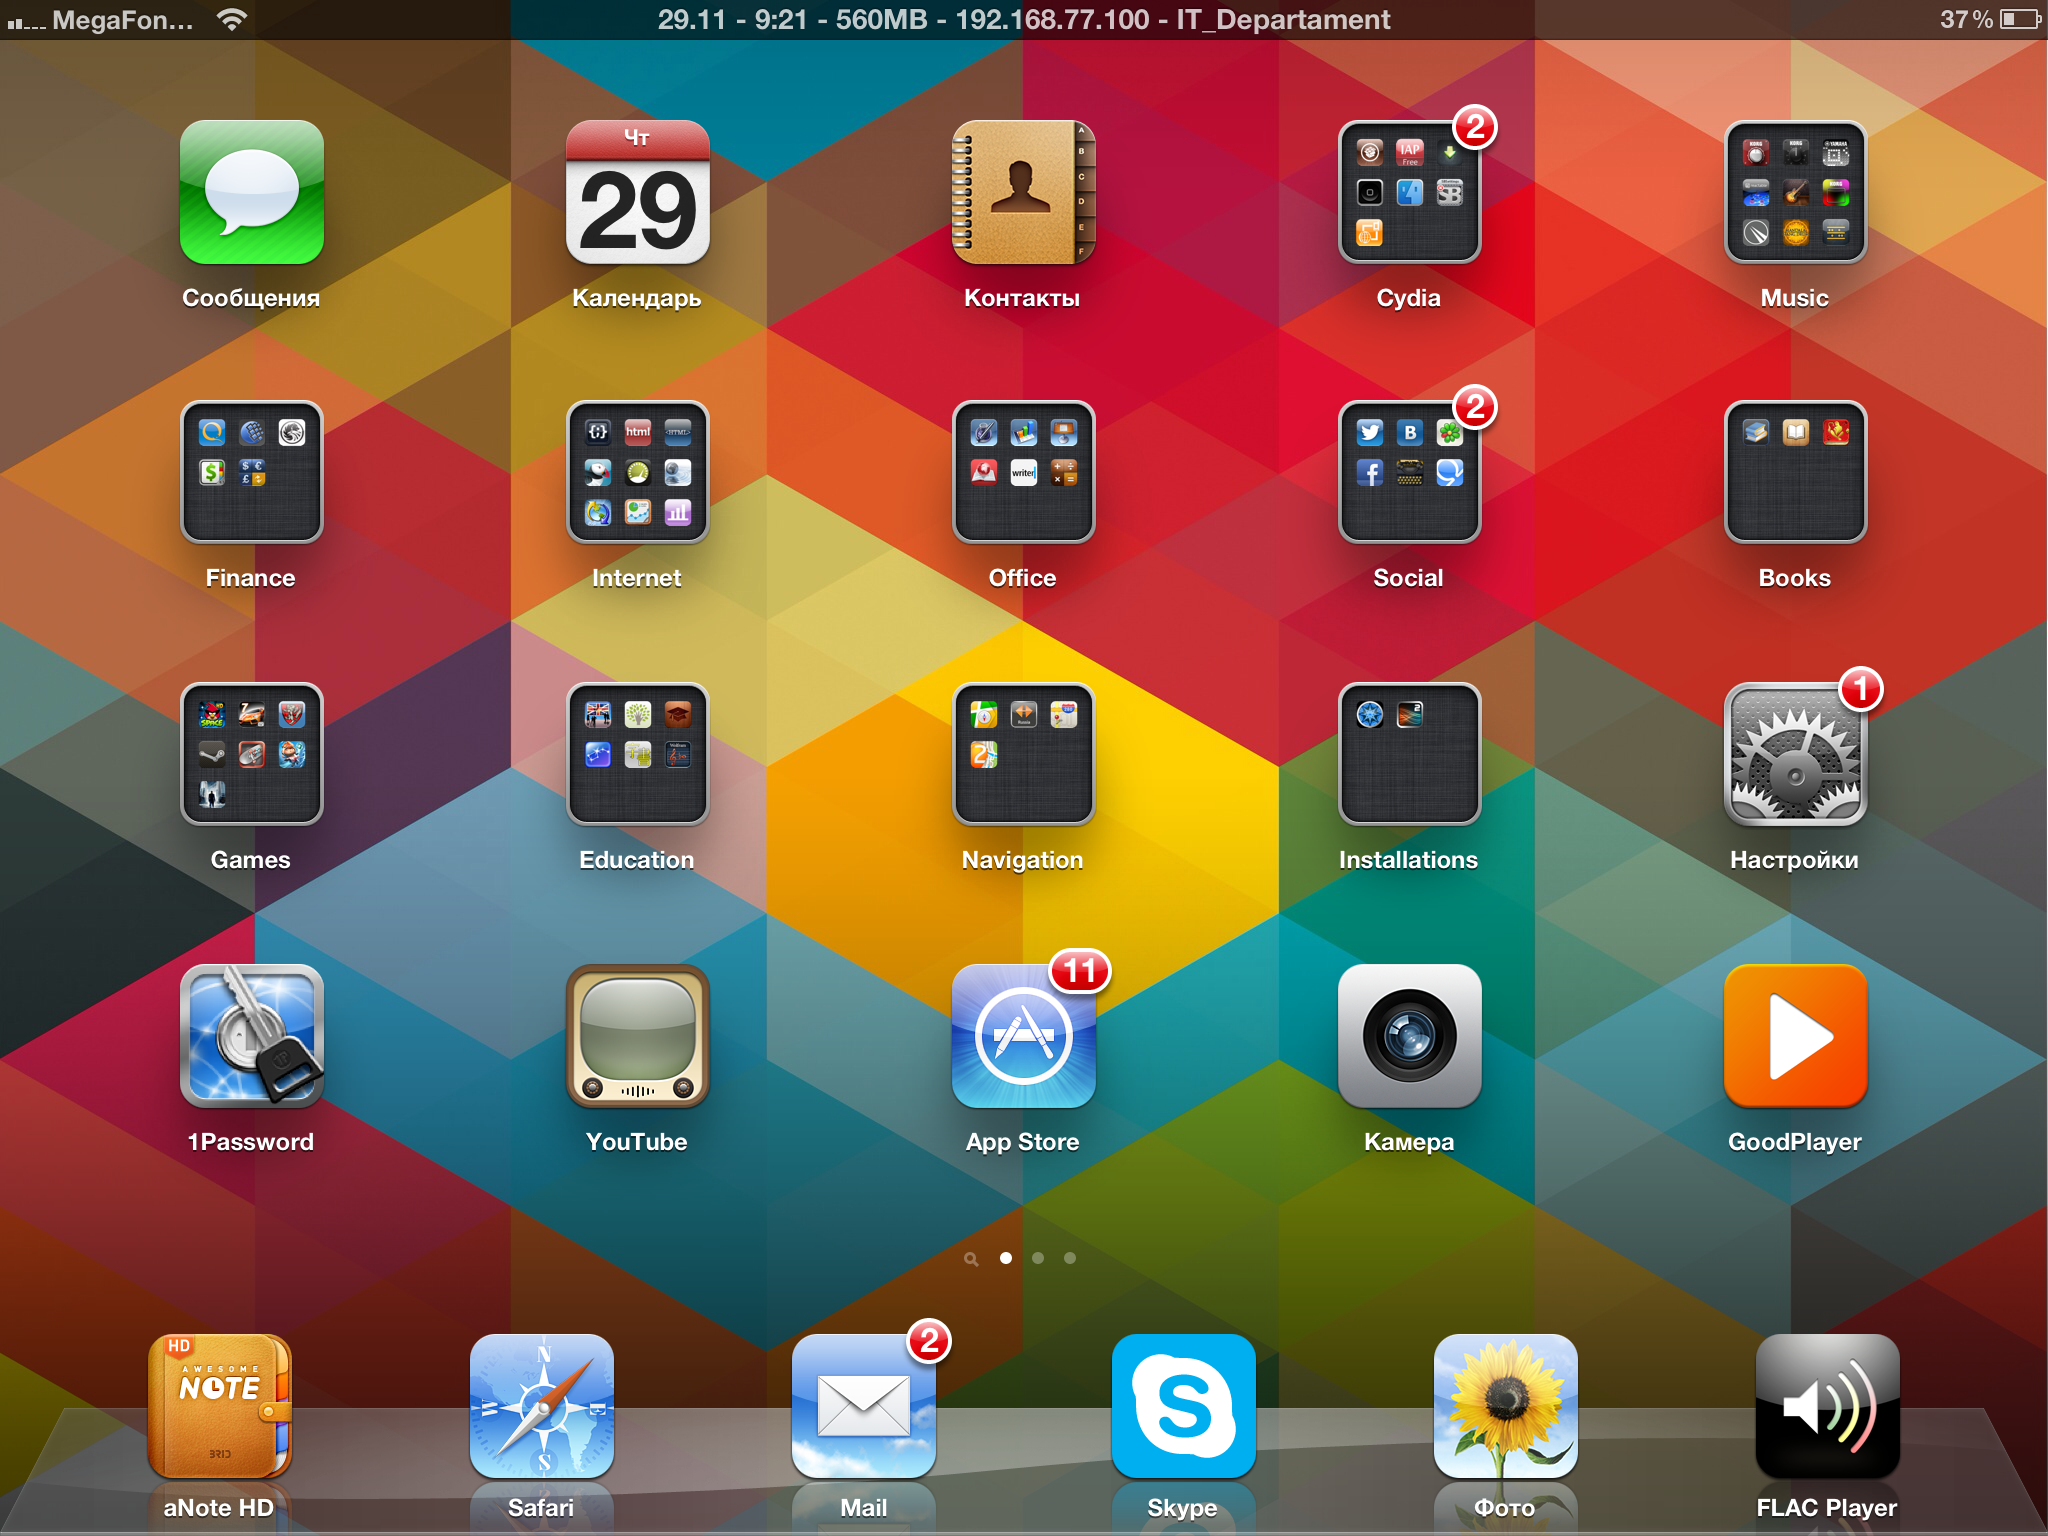Tap the App Store badge showing 11
The image size is (2048, 1536).
pos(1080,971)
